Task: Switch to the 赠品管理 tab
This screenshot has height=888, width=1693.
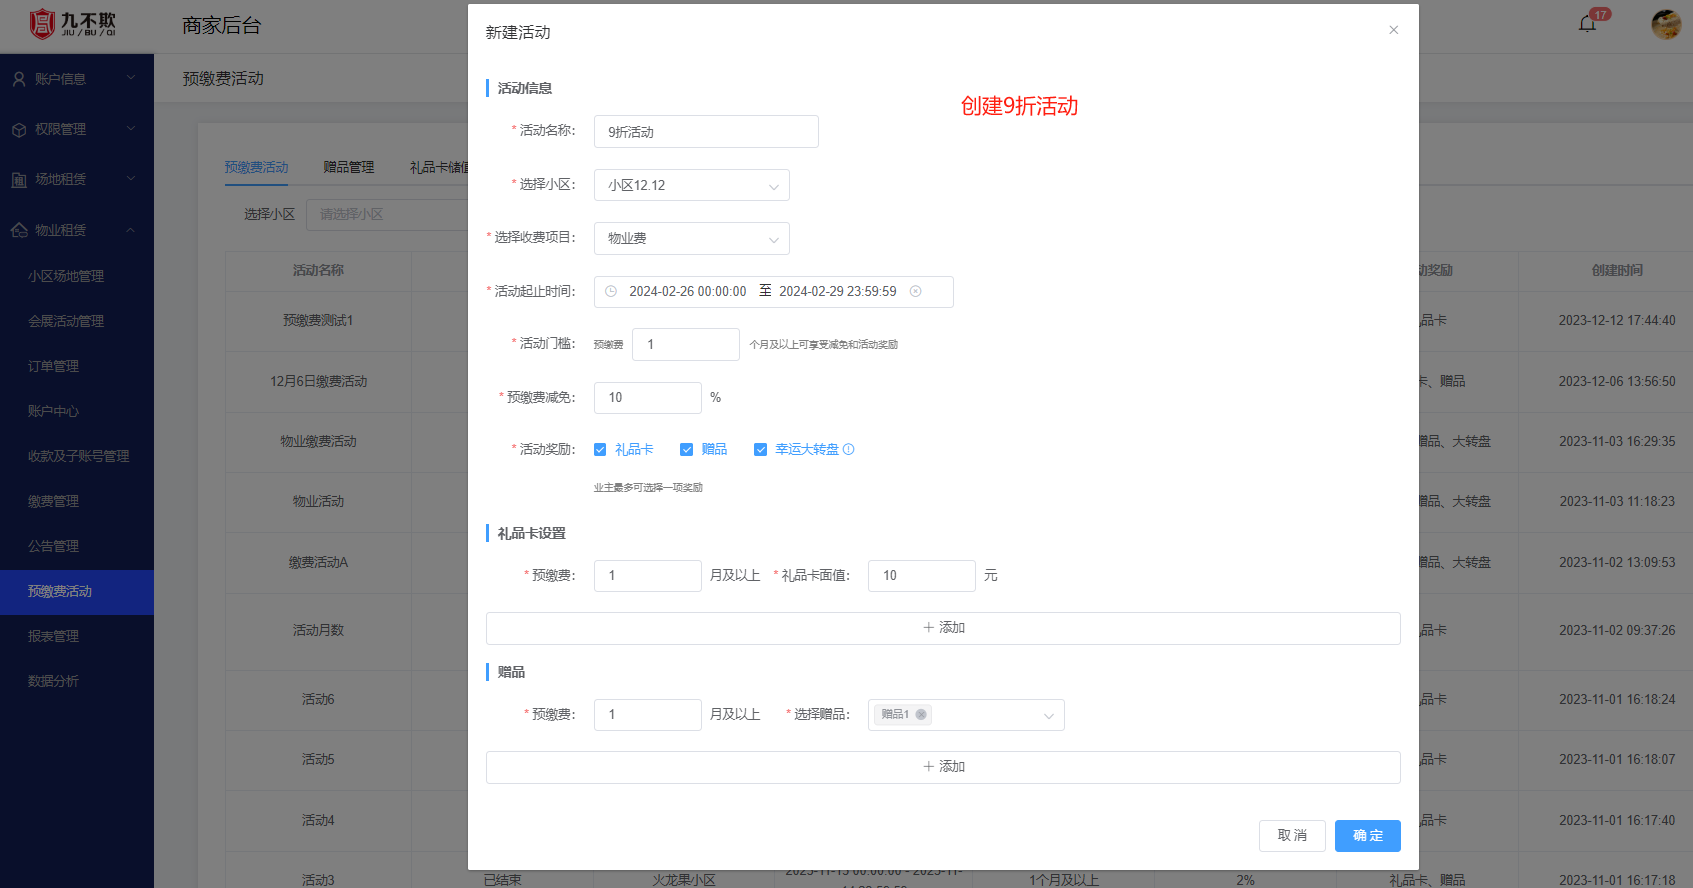Action: tap(348, 167)
